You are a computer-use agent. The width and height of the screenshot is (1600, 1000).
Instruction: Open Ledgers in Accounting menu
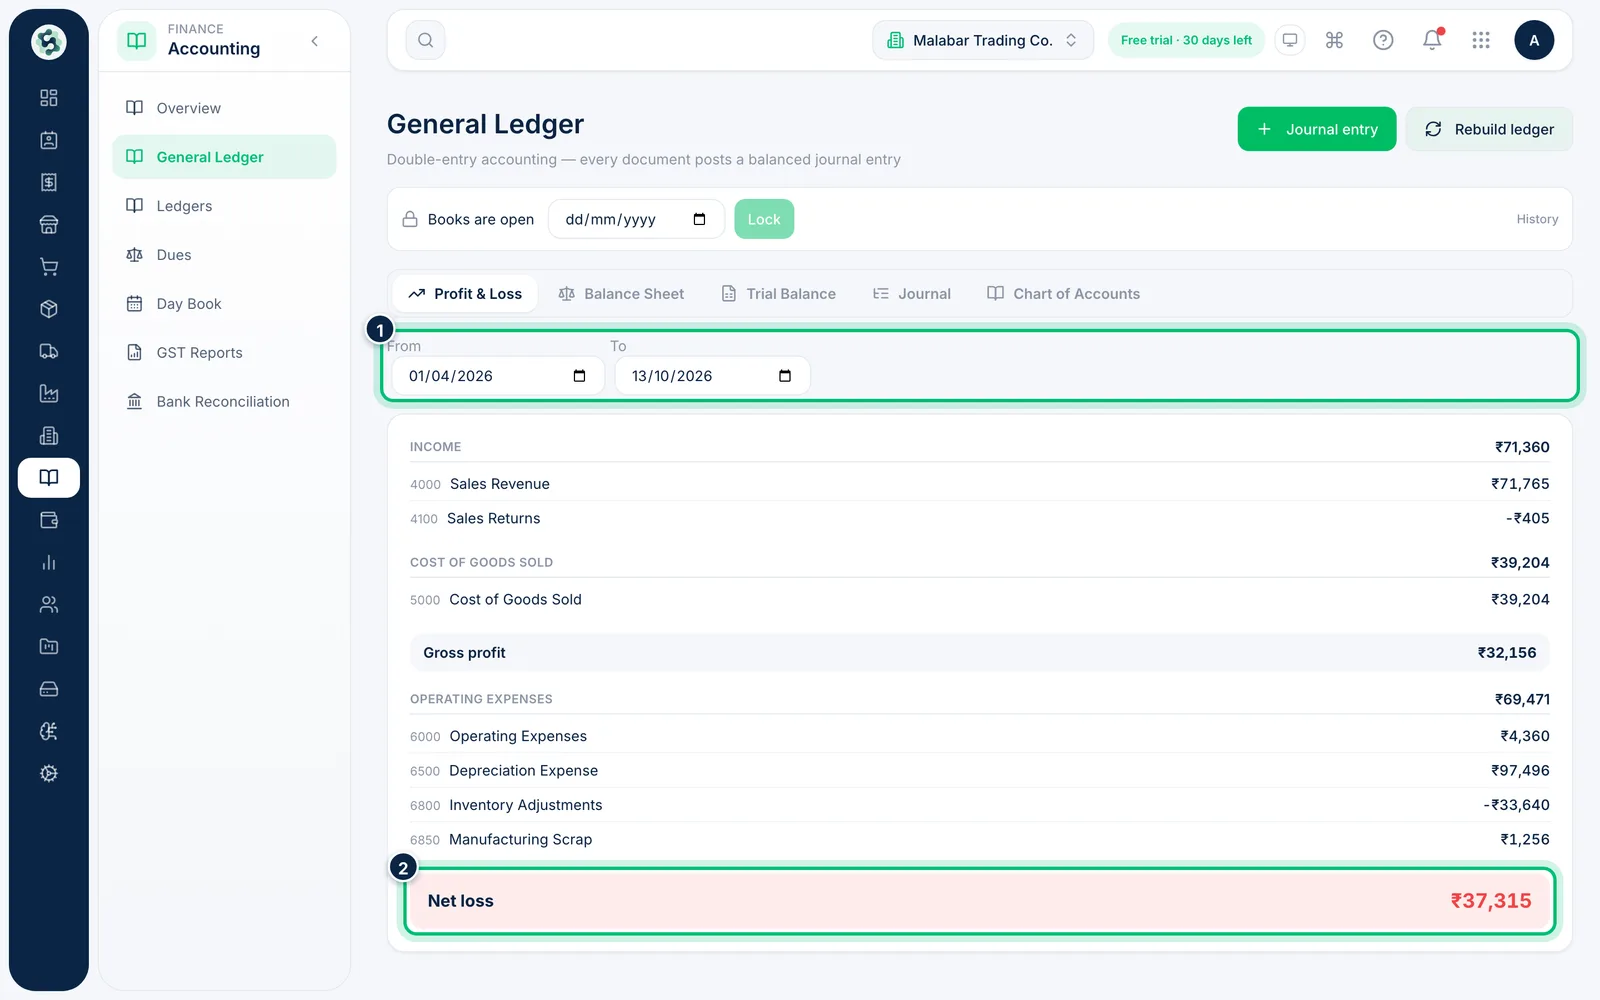coord(224,206)
